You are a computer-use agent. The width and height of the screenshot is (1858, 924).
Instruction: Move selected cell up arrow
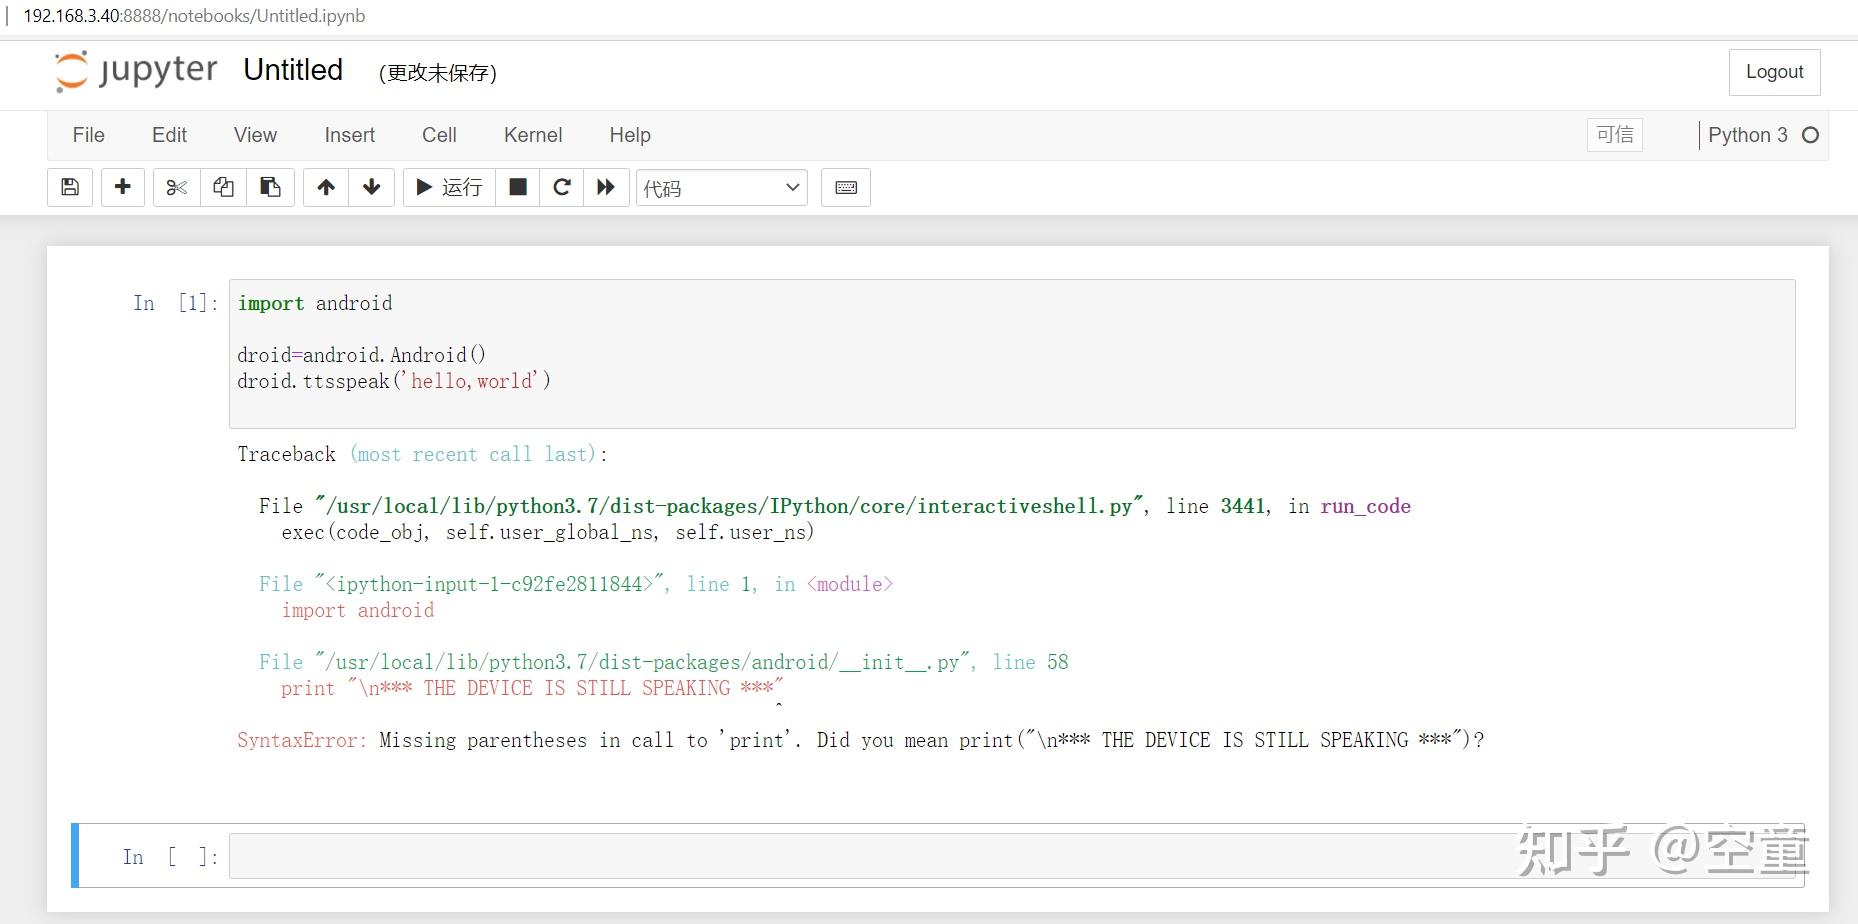(326, 187)
